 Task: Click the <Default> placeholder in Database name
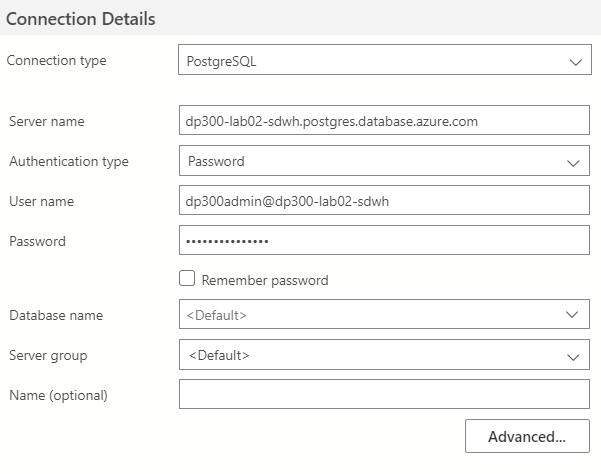[216, 315]
